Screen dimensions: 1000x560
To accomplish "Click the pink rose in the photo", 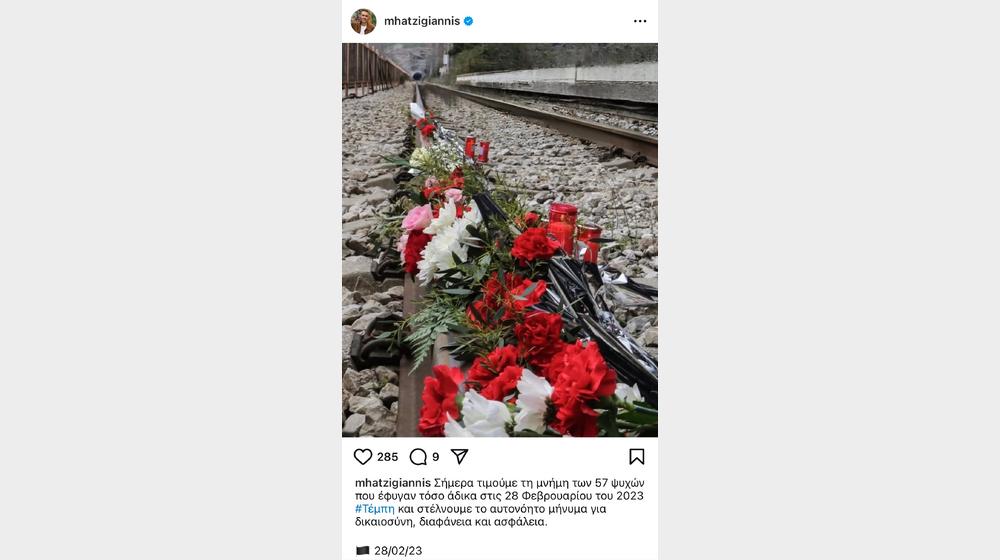I will click(417, 217).
